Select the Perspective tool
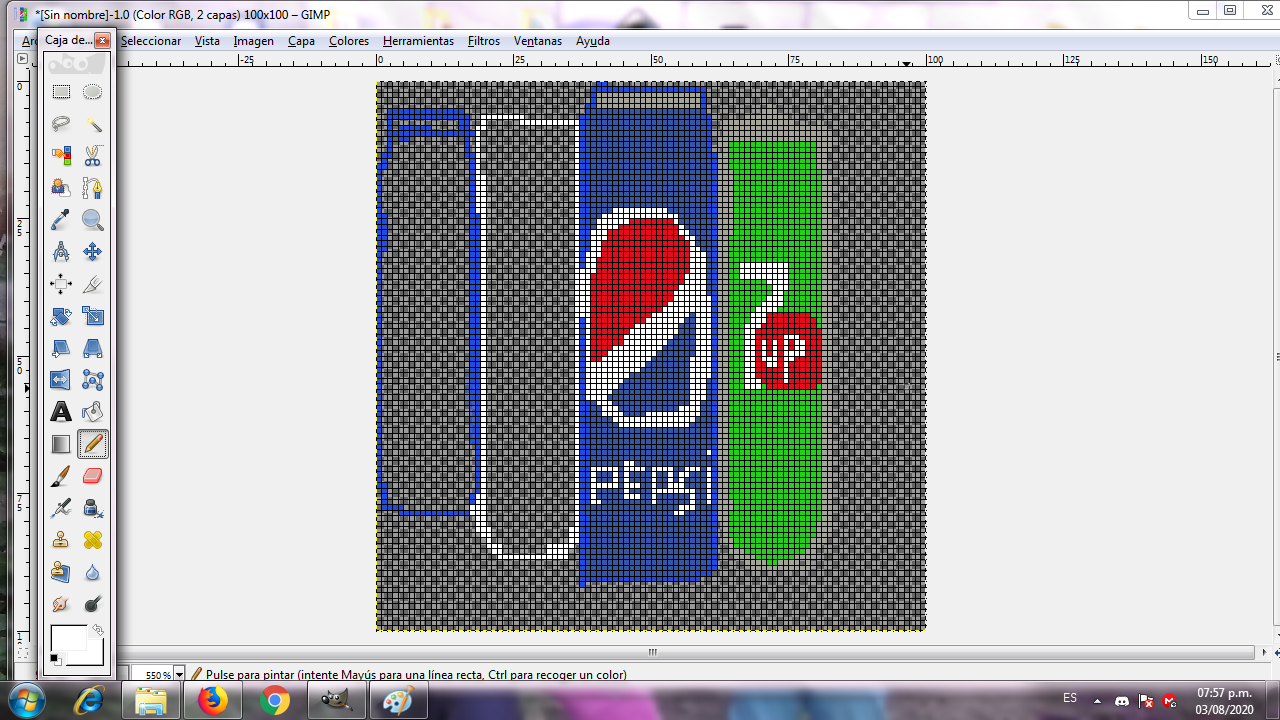The width and height of the screenshot is (1280, 720). pyautogui.click(x=93, y=348)
